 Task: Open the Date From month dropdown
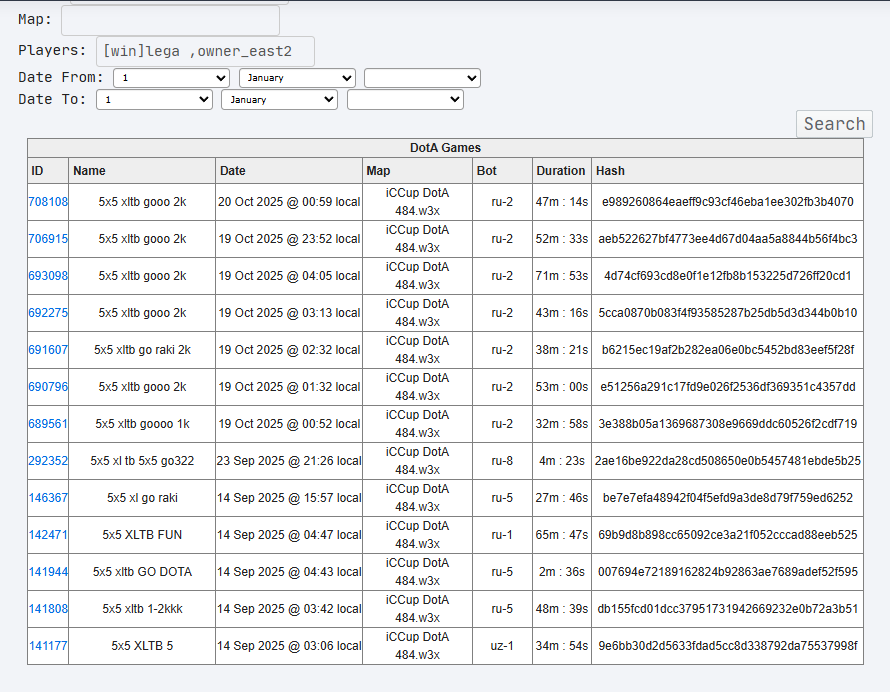[297, 78]
